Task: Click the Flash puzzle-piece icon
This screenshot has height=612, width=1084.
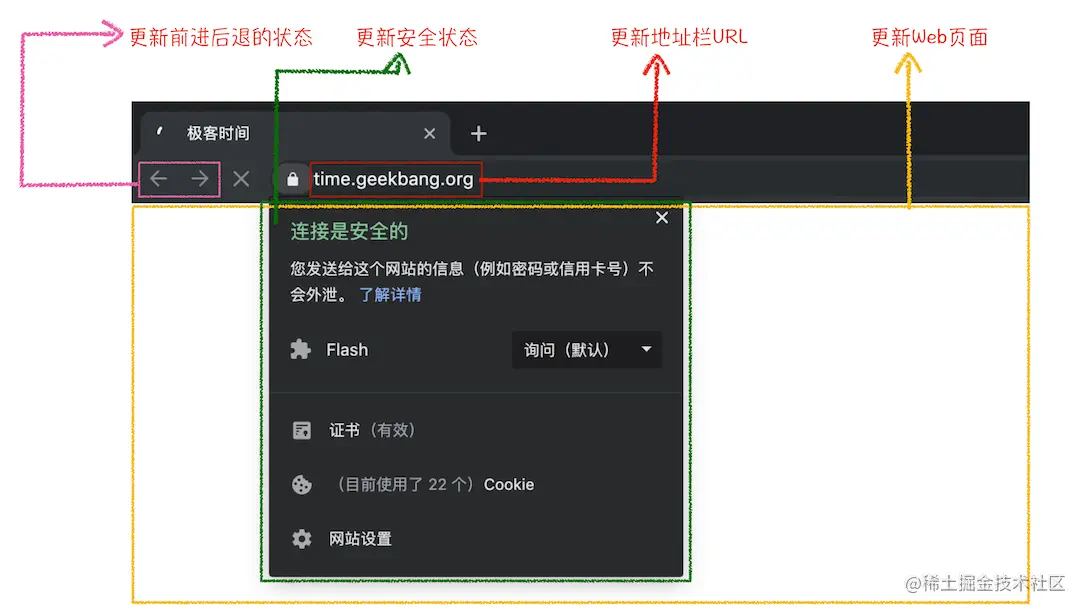Action: click(x=301, y=349)
